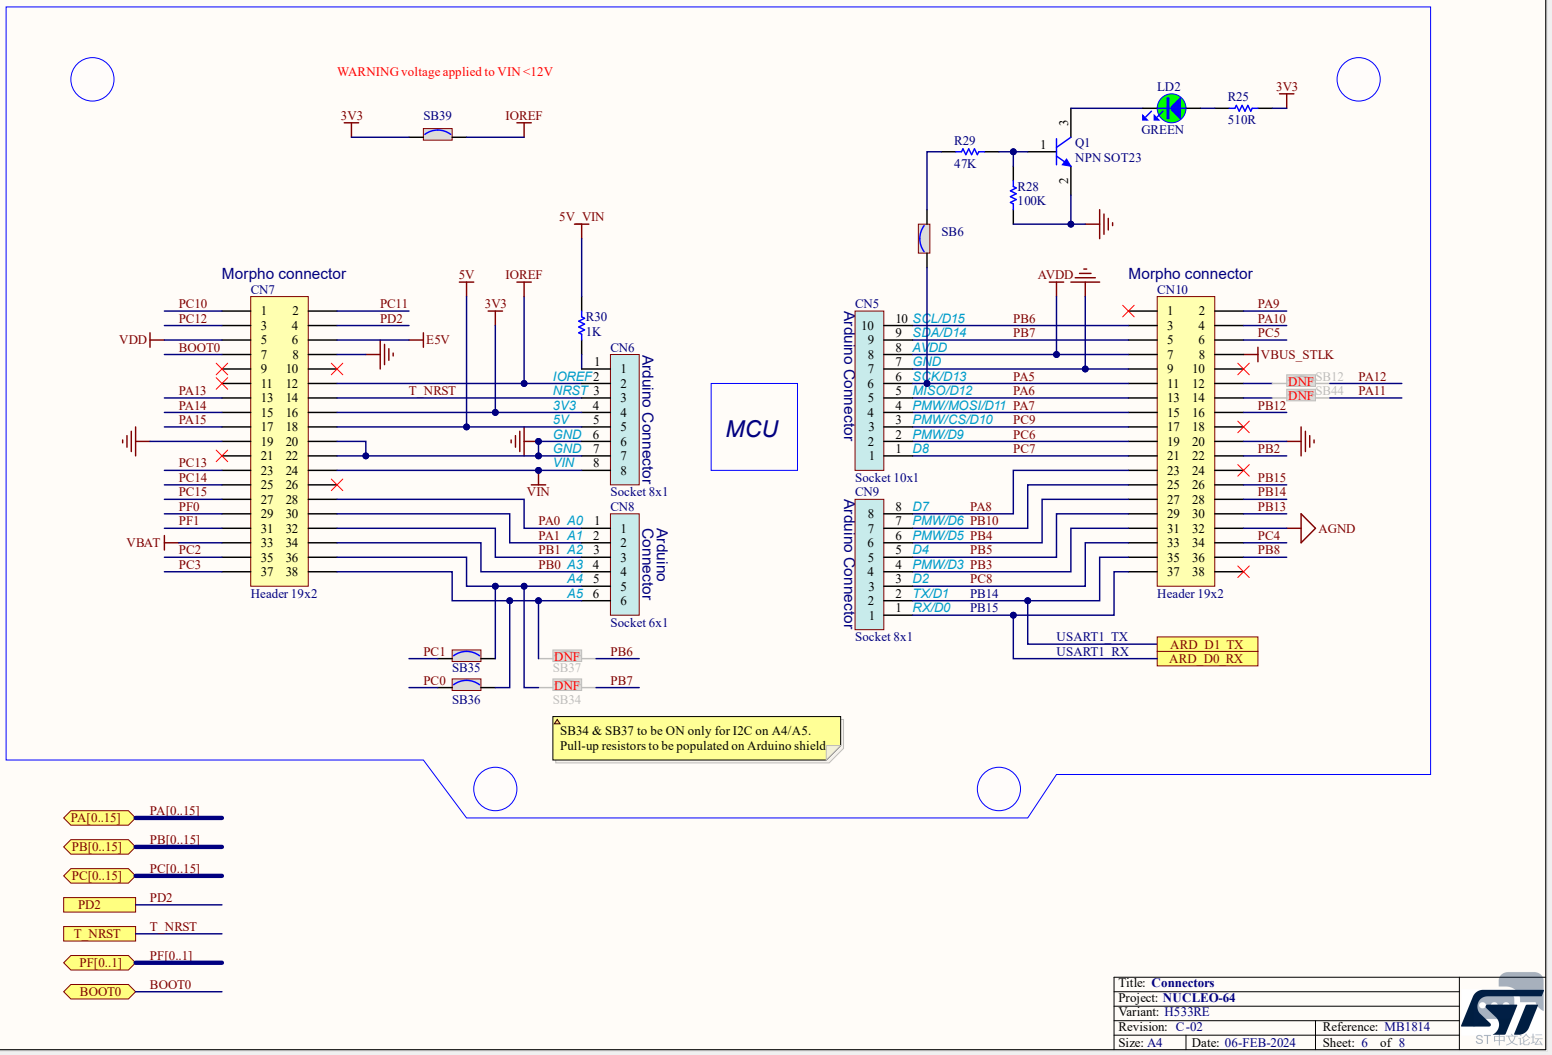Click the "MB1814" reference value

click(x=1407, y=1027)
